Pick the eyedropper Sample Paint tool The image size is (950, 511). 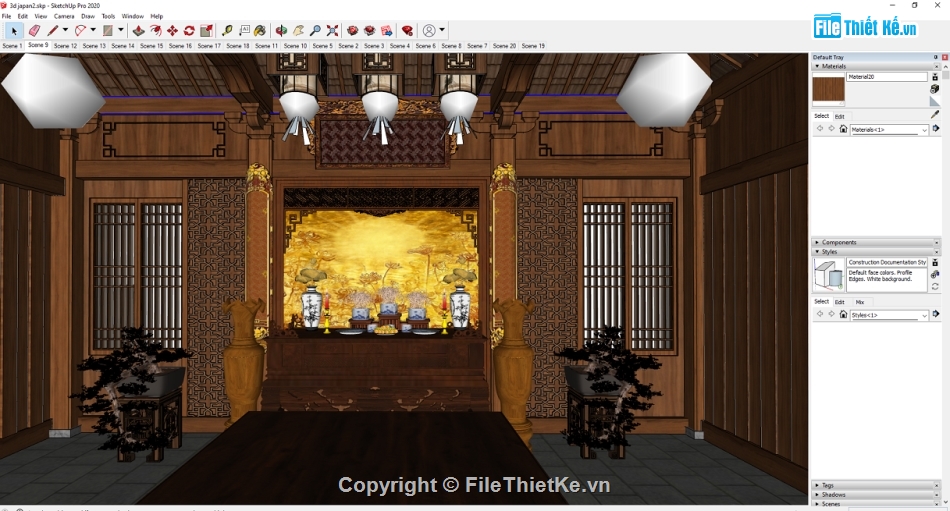[x=935, y=114]
